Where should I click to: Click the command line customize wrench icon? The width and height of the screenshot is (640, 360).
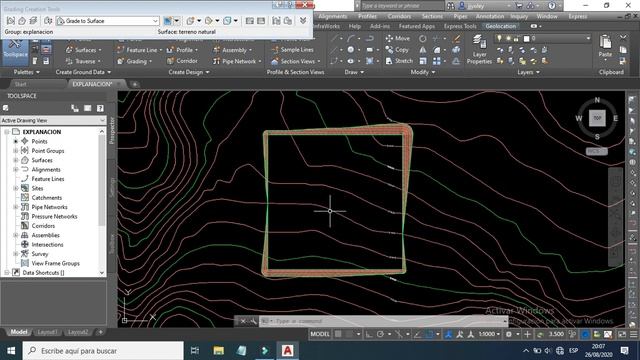tap(253, 321)
